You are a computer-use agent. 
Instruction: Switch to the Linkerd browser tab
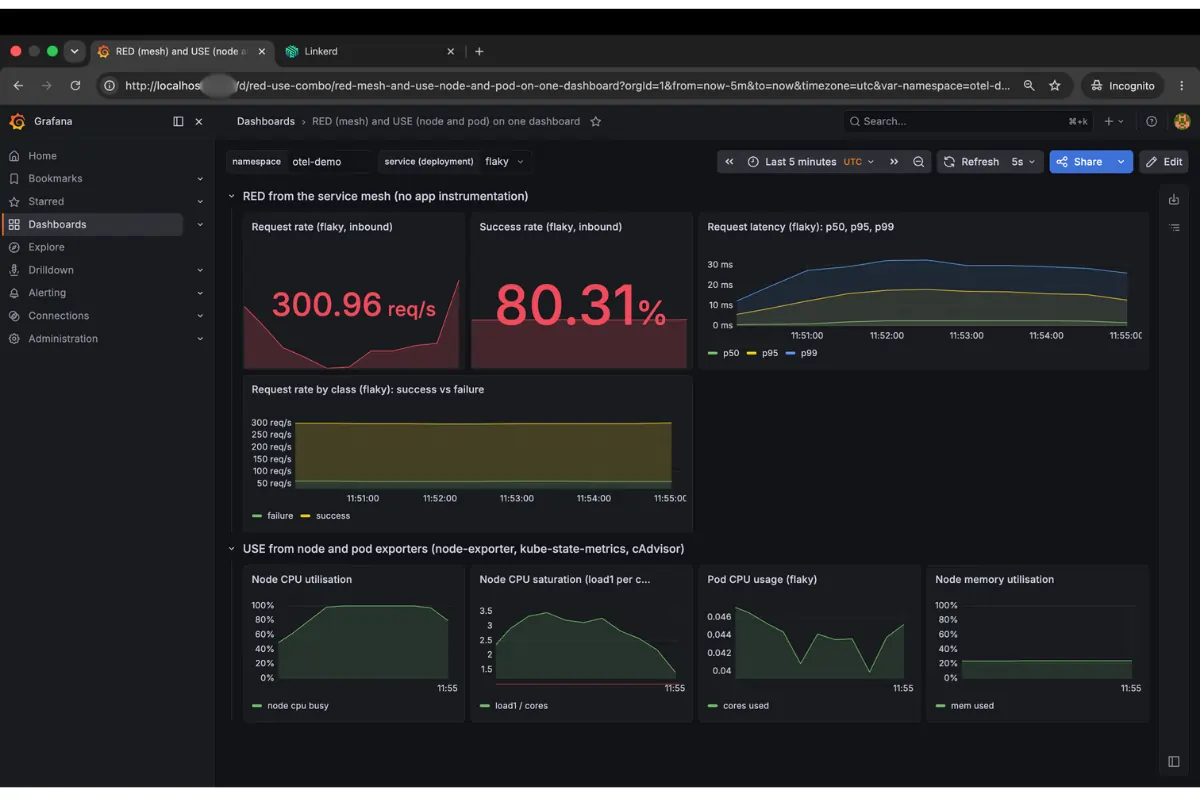[x=369, y=51]
